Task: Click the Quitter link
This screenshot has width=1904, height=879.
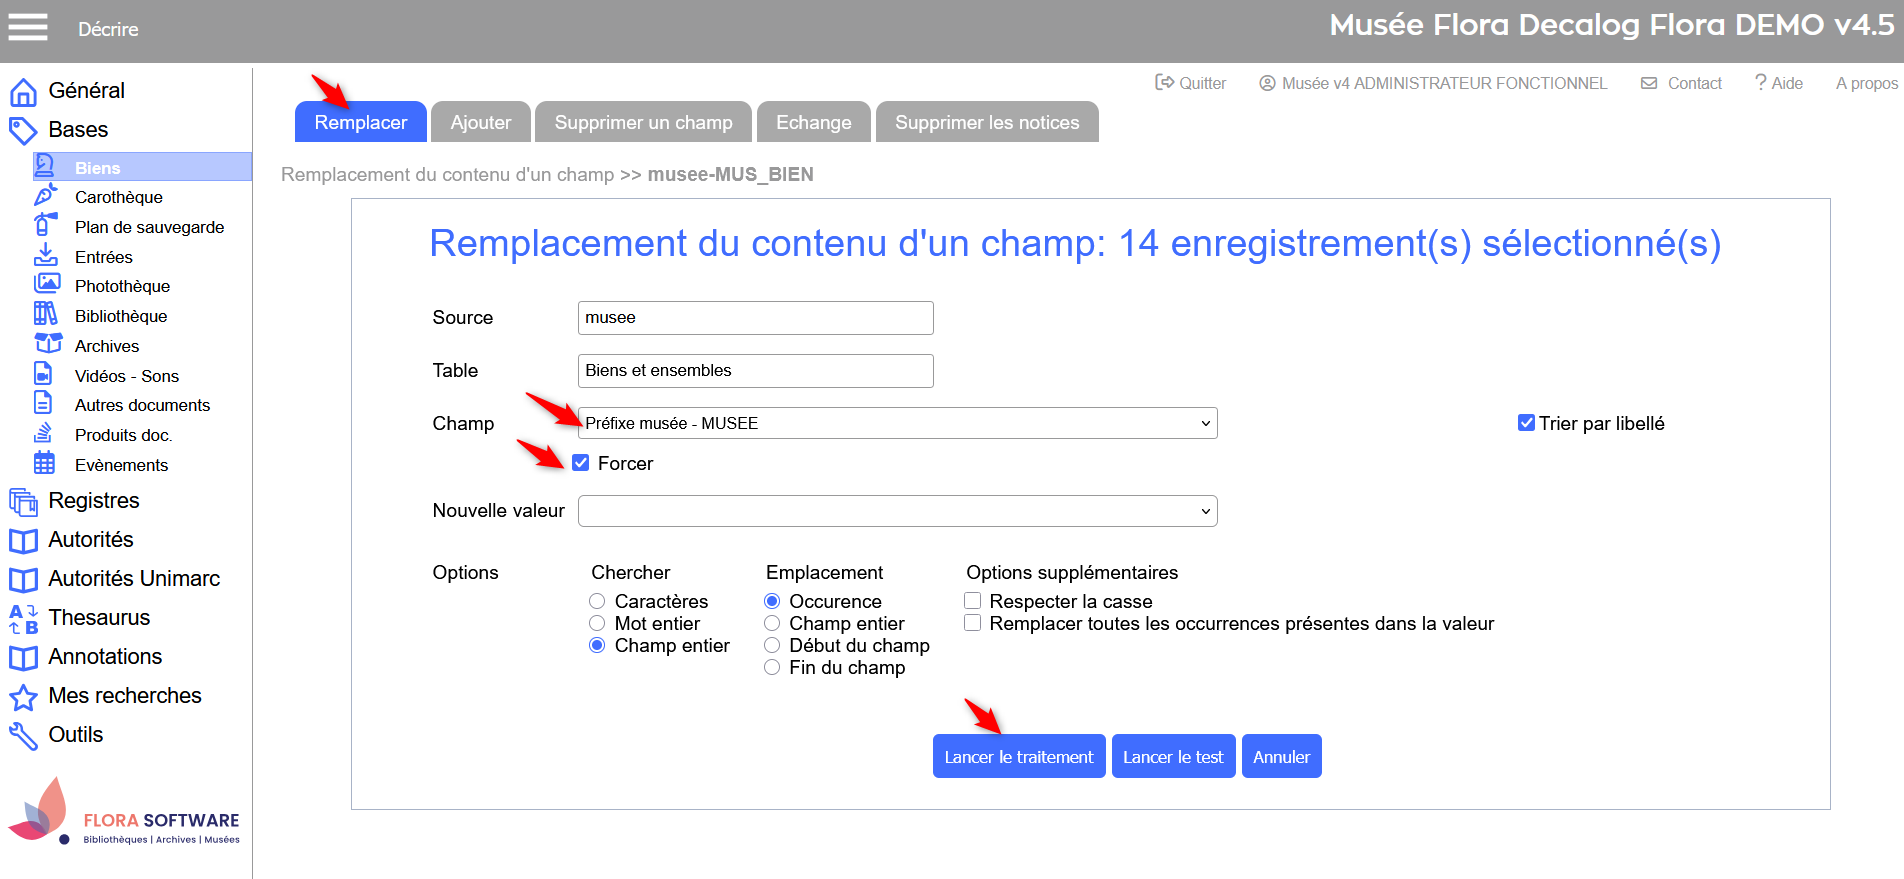Action: 1191,83
